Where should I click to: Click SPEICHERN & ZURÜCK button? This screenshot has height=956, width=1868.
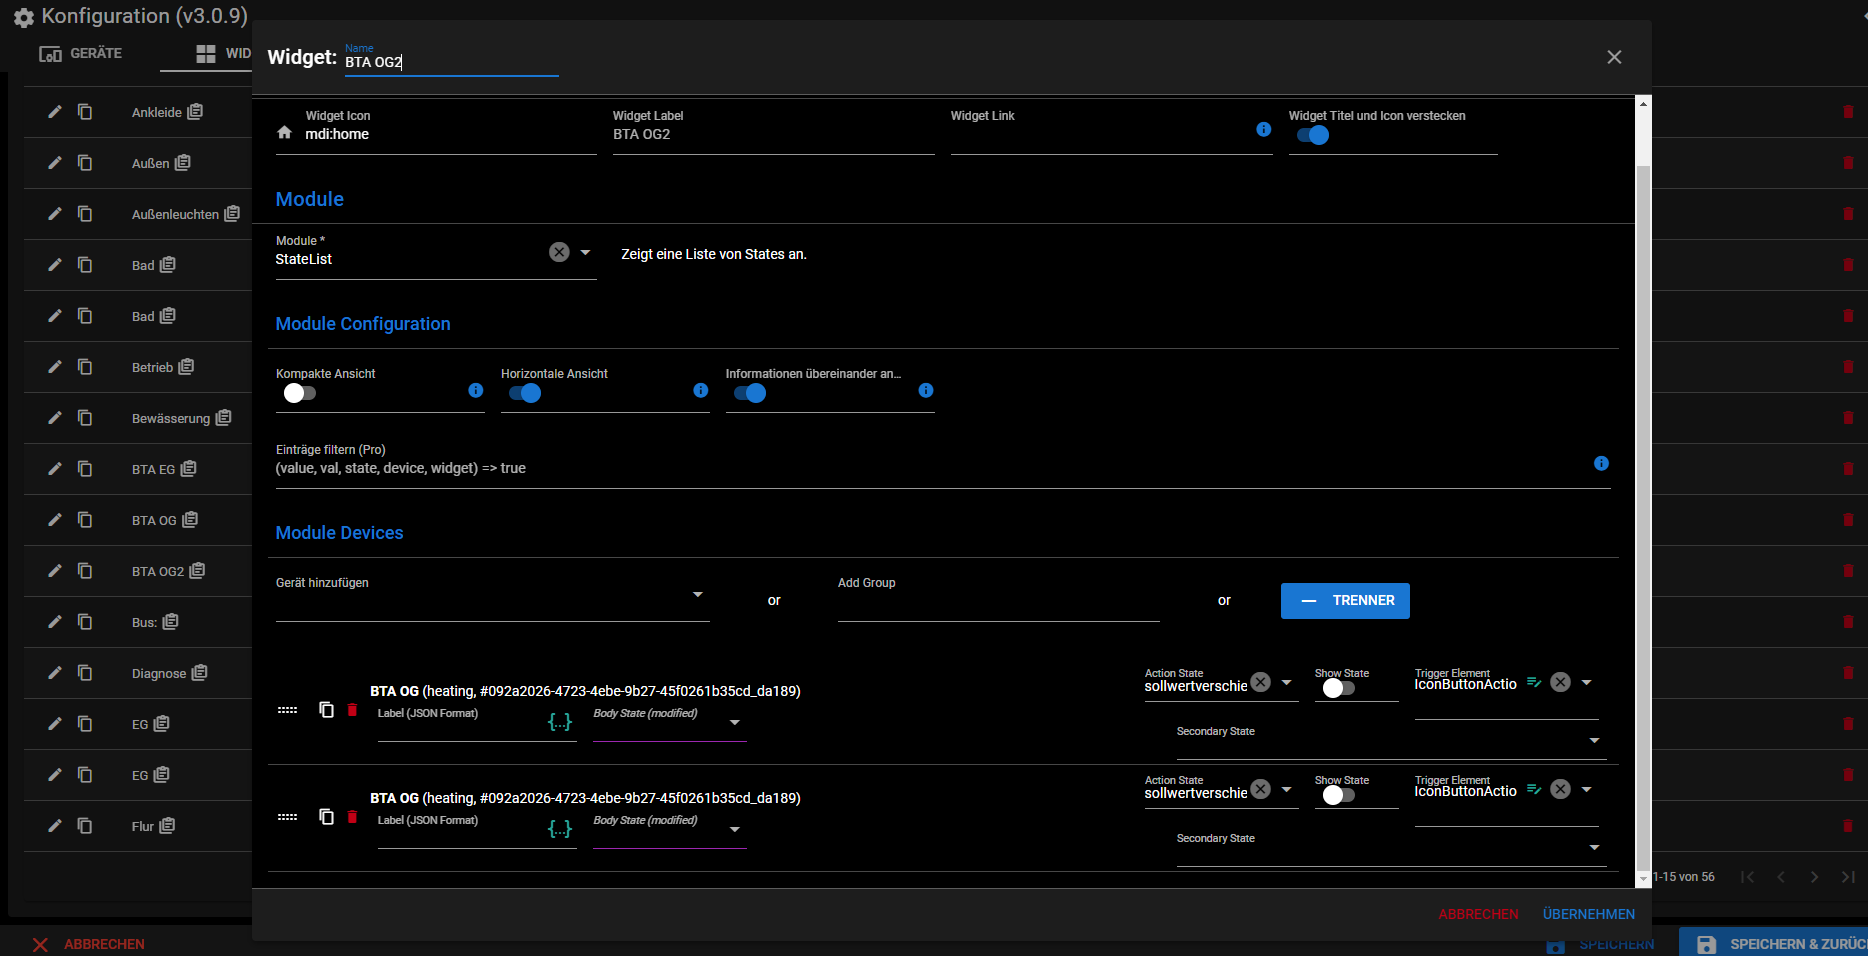point(1774,943)
